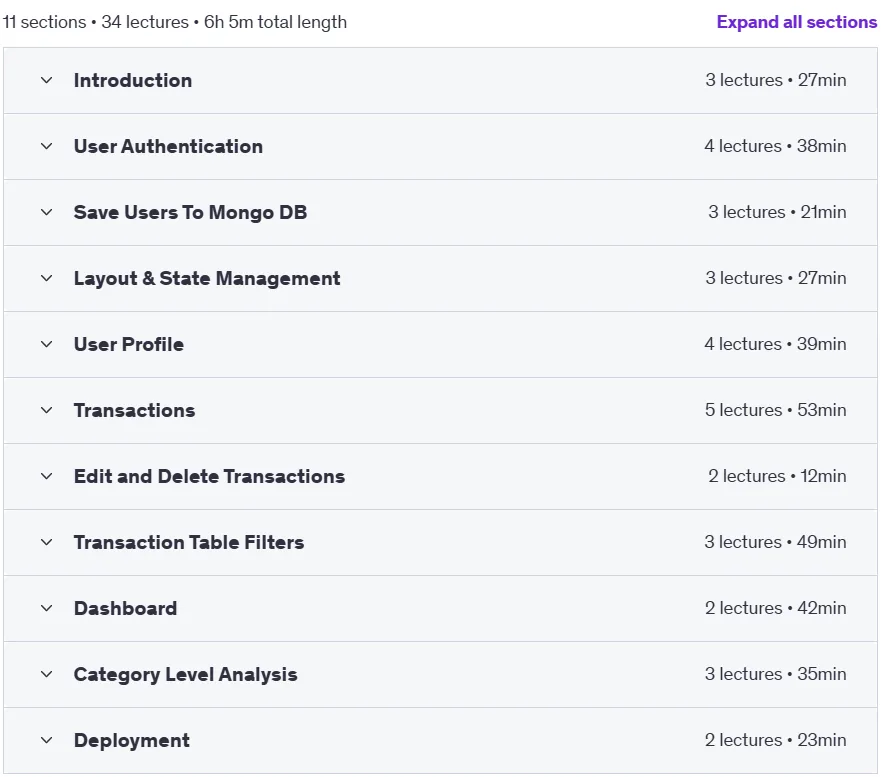Click "3 lectures • 49min" on Transaction Table Filters
Image resolution: width=881 pixels, height=777 pixels.
point(775,542)
